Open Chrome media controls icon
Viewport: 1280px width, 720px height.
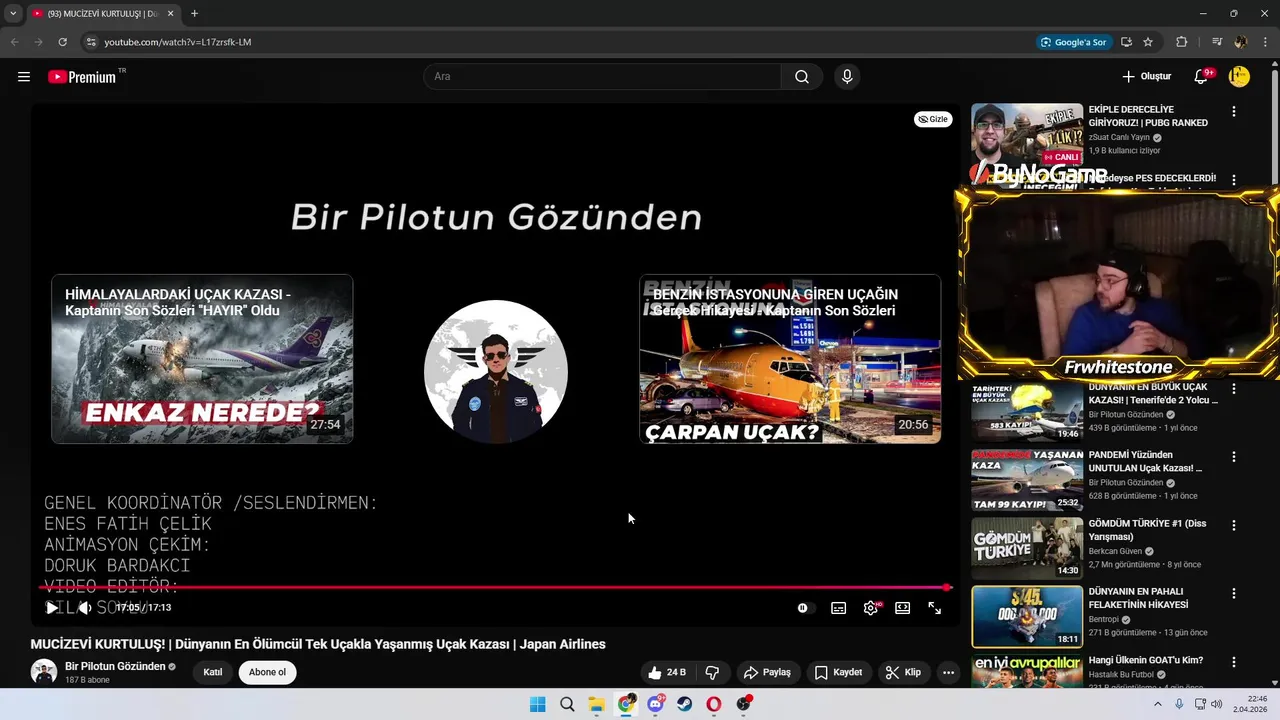pyautogui.click(x=1217, y=42)
